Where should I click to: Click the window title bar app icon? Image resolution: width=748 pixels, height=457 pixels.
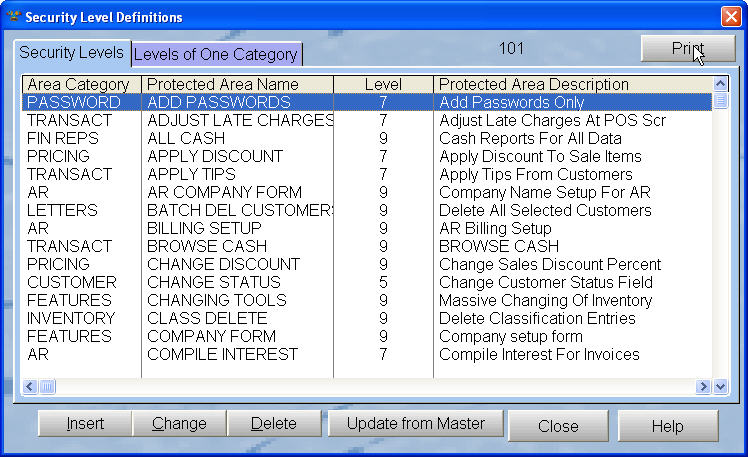(13, 17)
